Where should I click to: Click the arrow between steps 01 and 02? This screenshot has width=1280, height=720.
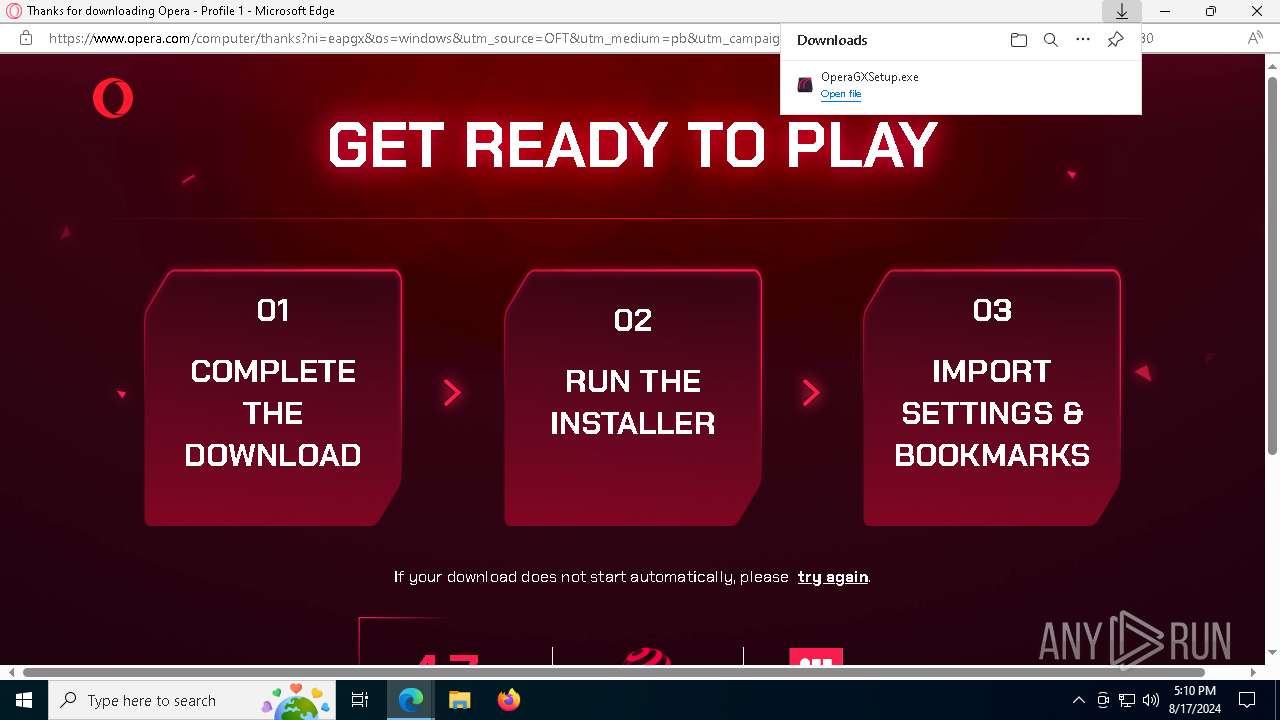click(x=452, y=393)
